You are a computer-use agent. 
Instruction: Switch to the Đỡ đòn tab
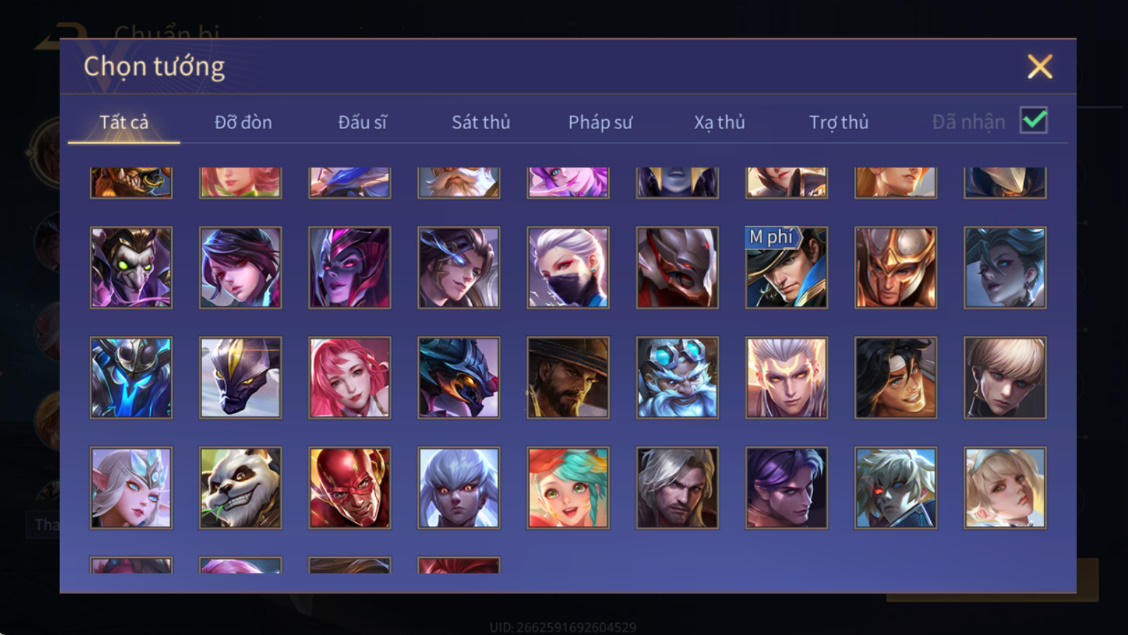tap(243, 122)
